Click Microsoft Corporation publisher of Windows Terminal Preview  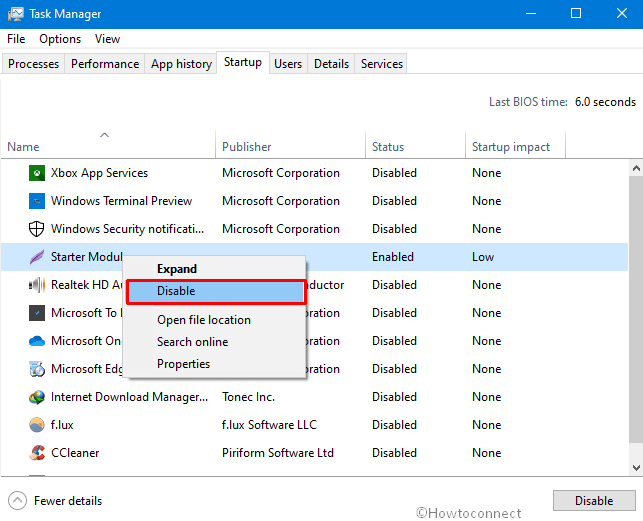[281, 201]
